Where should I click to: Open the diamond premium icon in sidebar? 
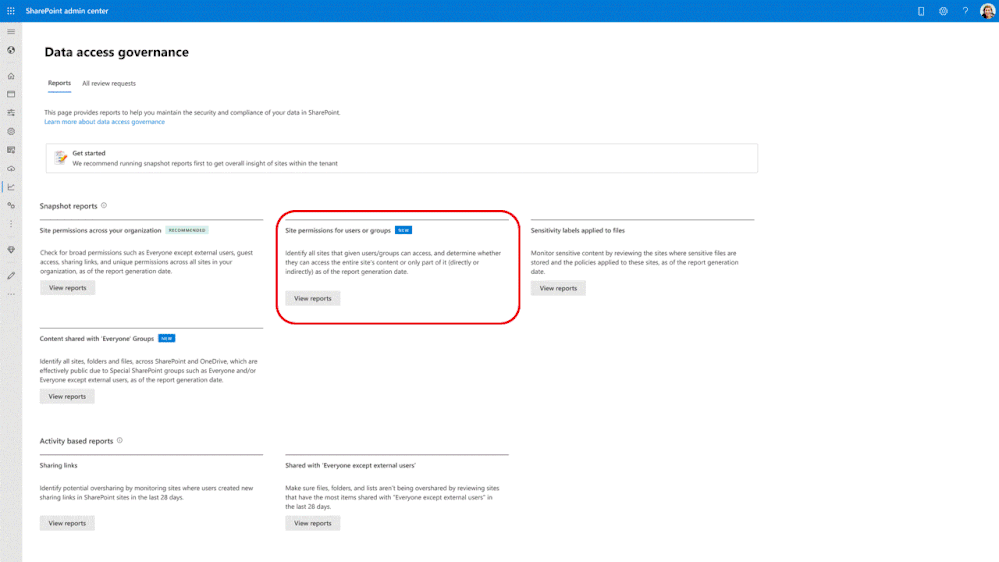coord(11,250)
